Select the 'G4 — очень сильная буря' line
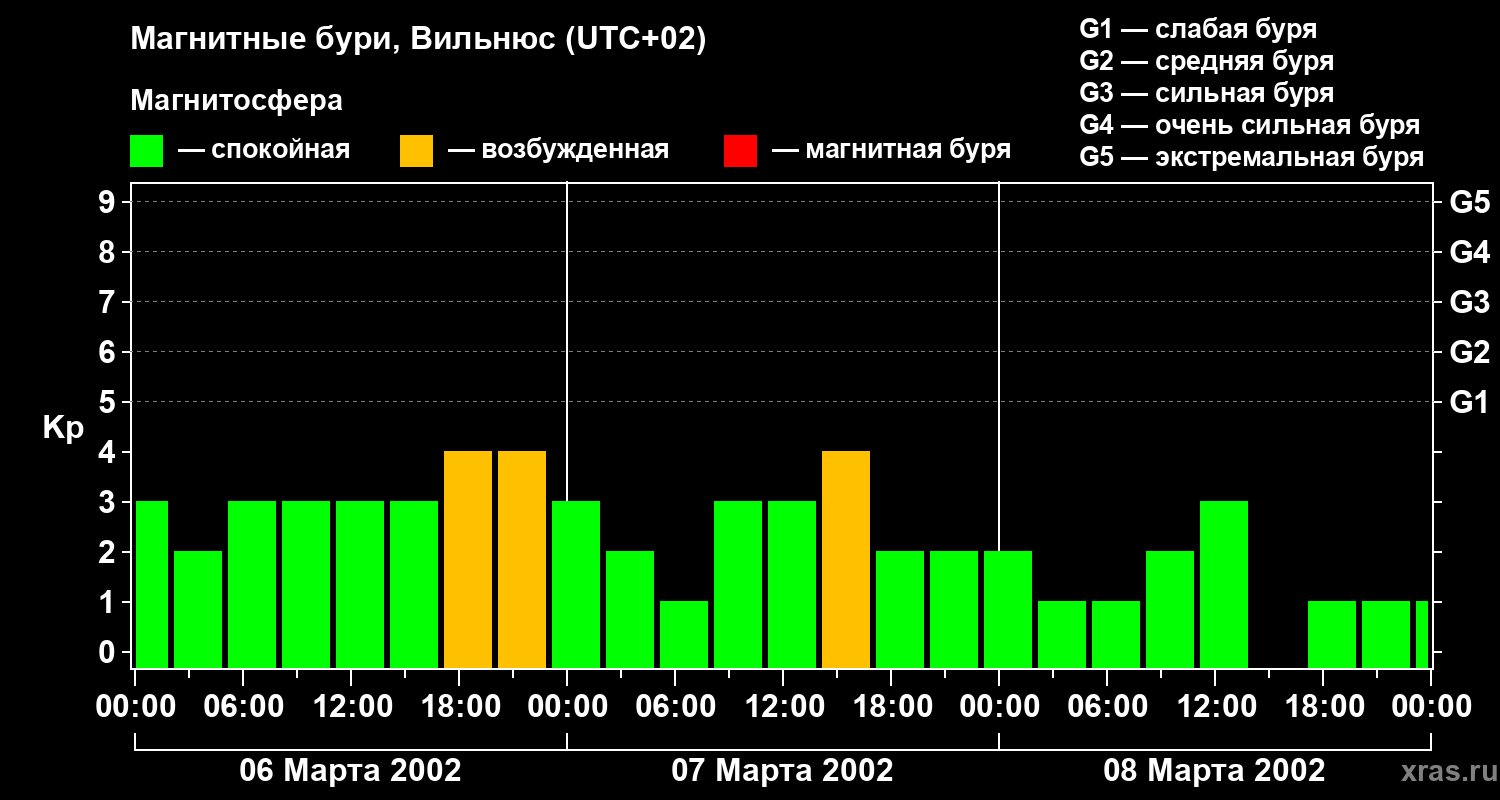This screenshot has height=800, width=1500. click(x=1250, y=125)
